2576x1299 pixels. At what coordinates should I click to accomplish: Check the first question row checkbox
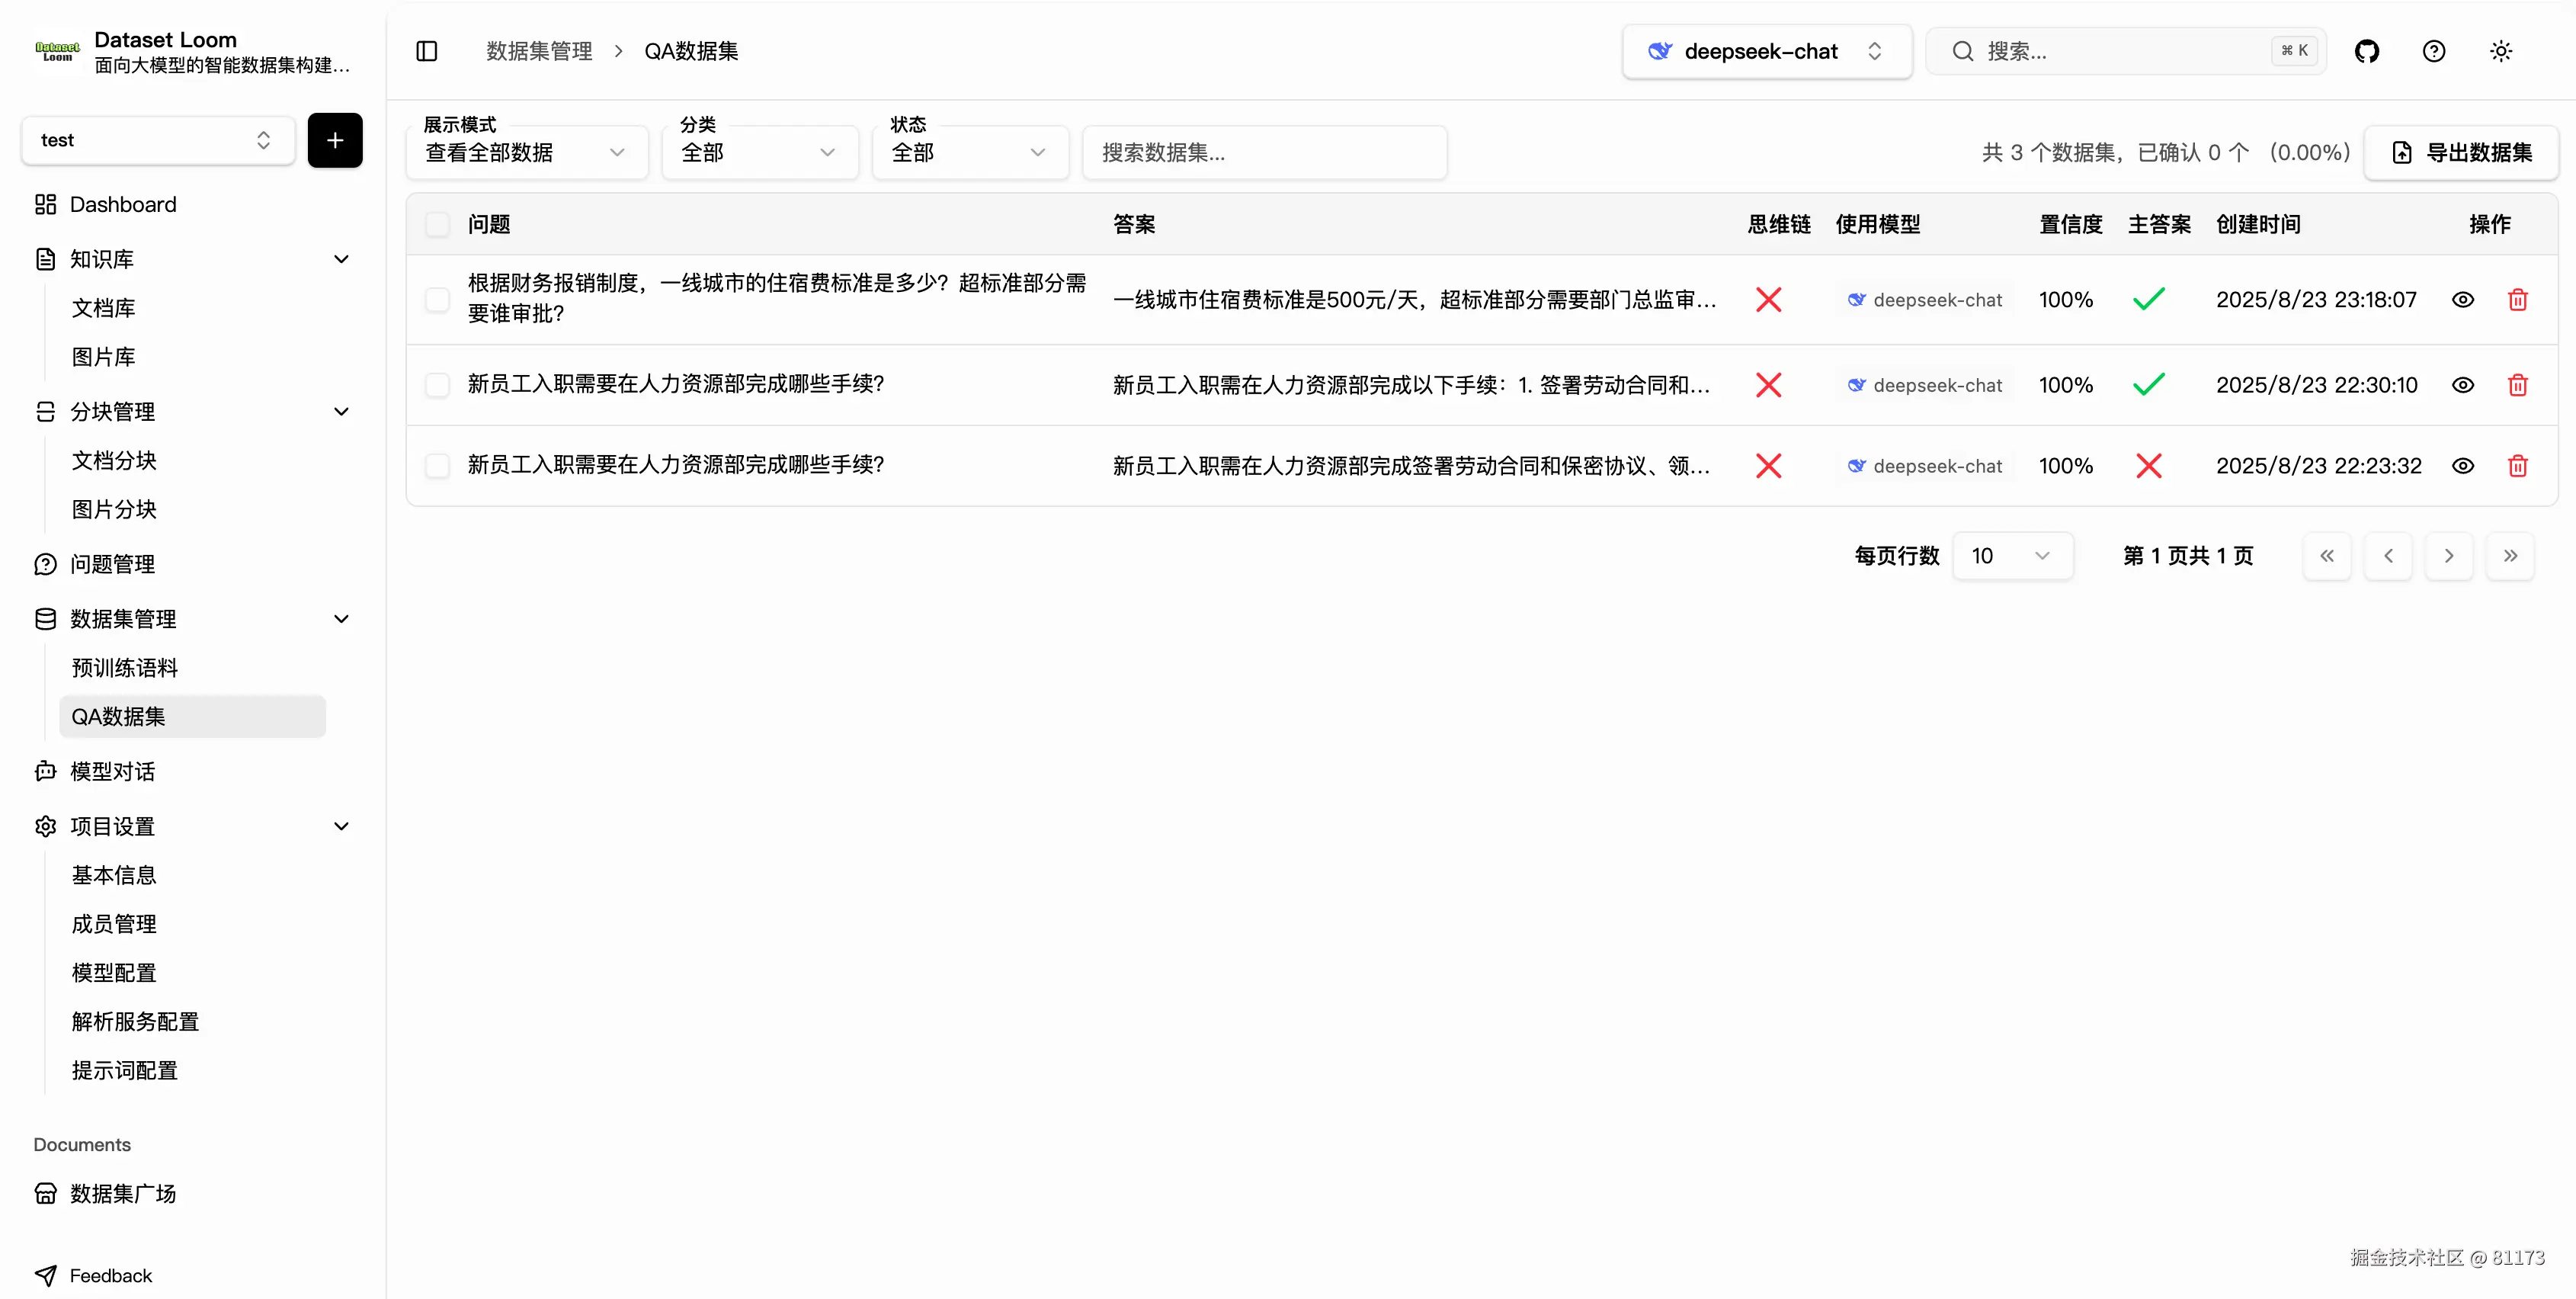(437, 299)
